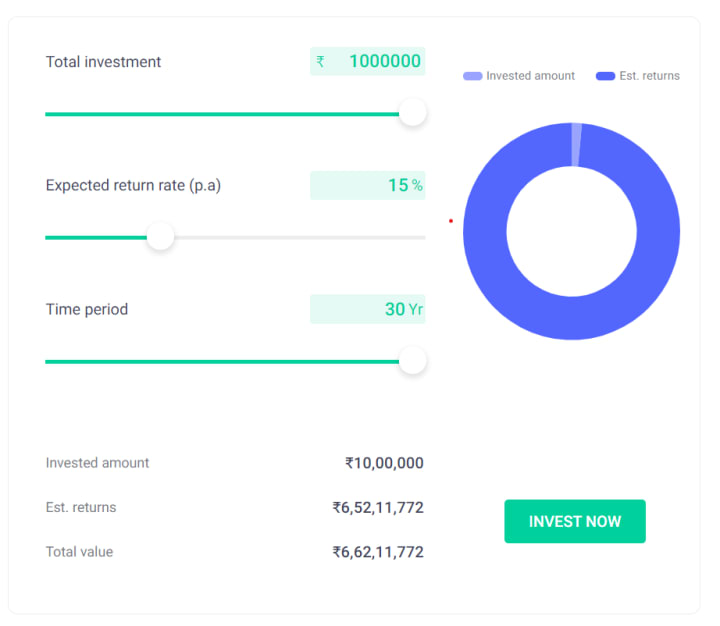The height and width of the screenshot is (626, 720).
Task: Toggle the Est. returns legend label
Action: [649, 76]
